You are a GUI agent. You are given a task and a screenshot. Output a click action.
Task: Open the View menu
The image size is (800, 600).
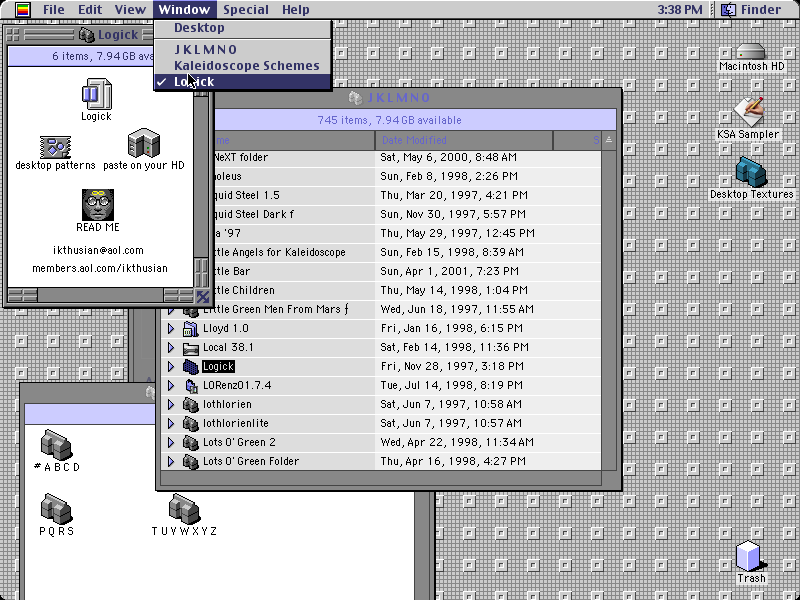pyautogui.click(x=130, y=10)
